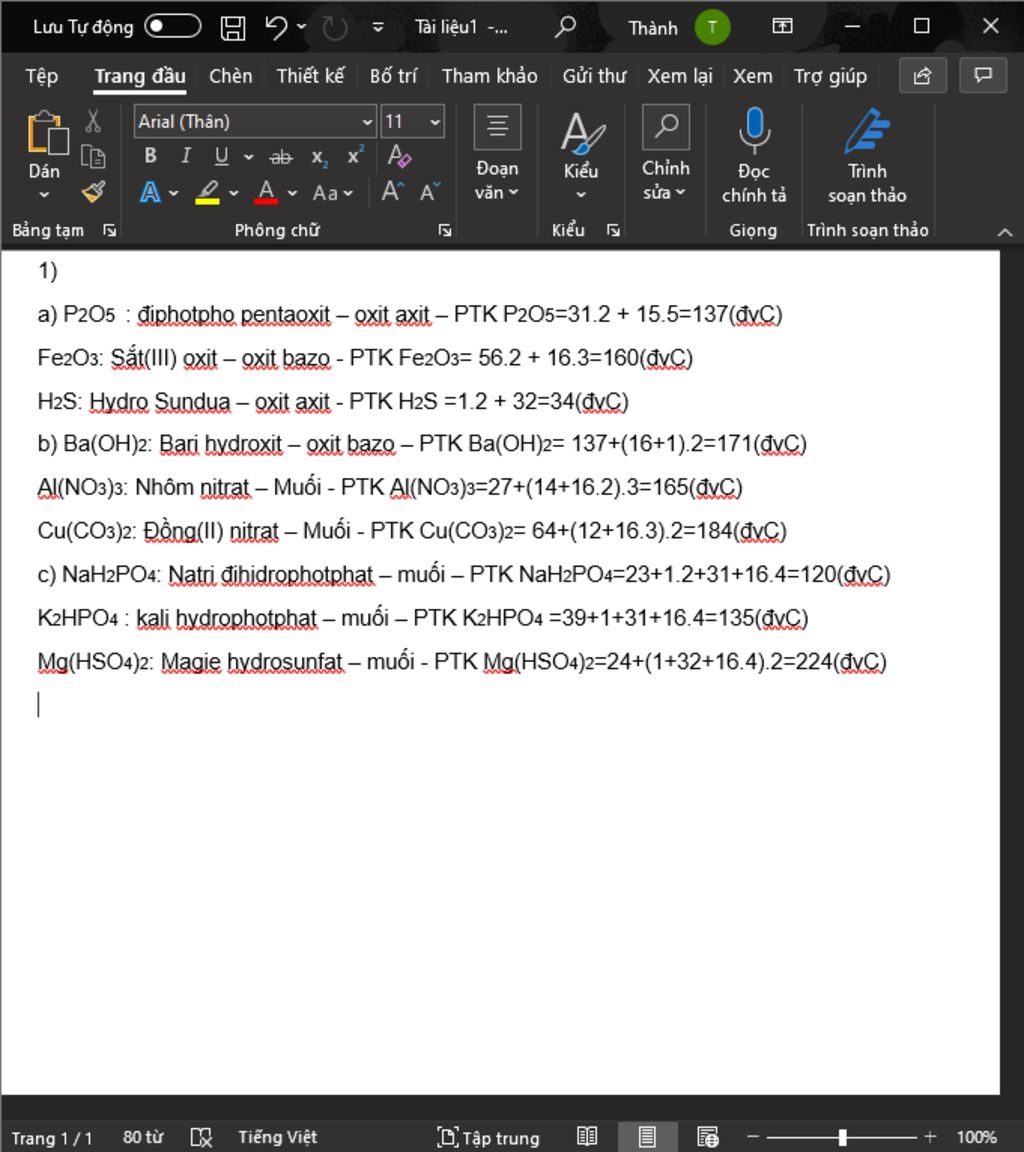Image resolution: width=1024 pixels, height=1152 pixels.
Task: Click the Dán paste clipboard icon
Action: click(x=46, y=133)
